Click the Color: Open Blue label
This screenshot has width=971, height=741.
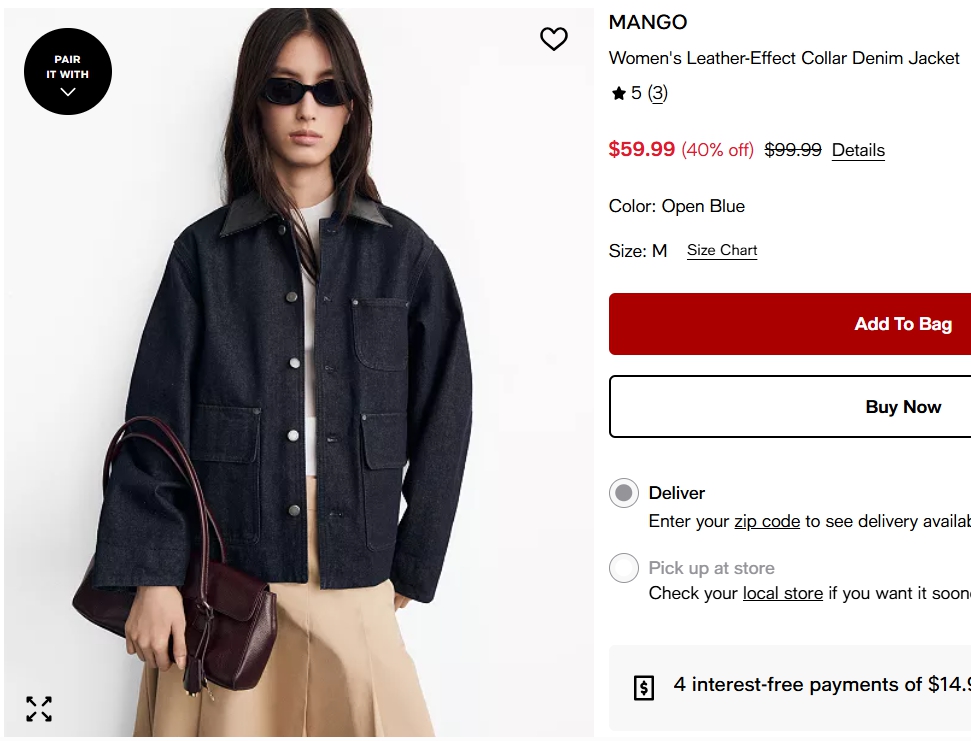pyautogui.click(x=676, y=206)
